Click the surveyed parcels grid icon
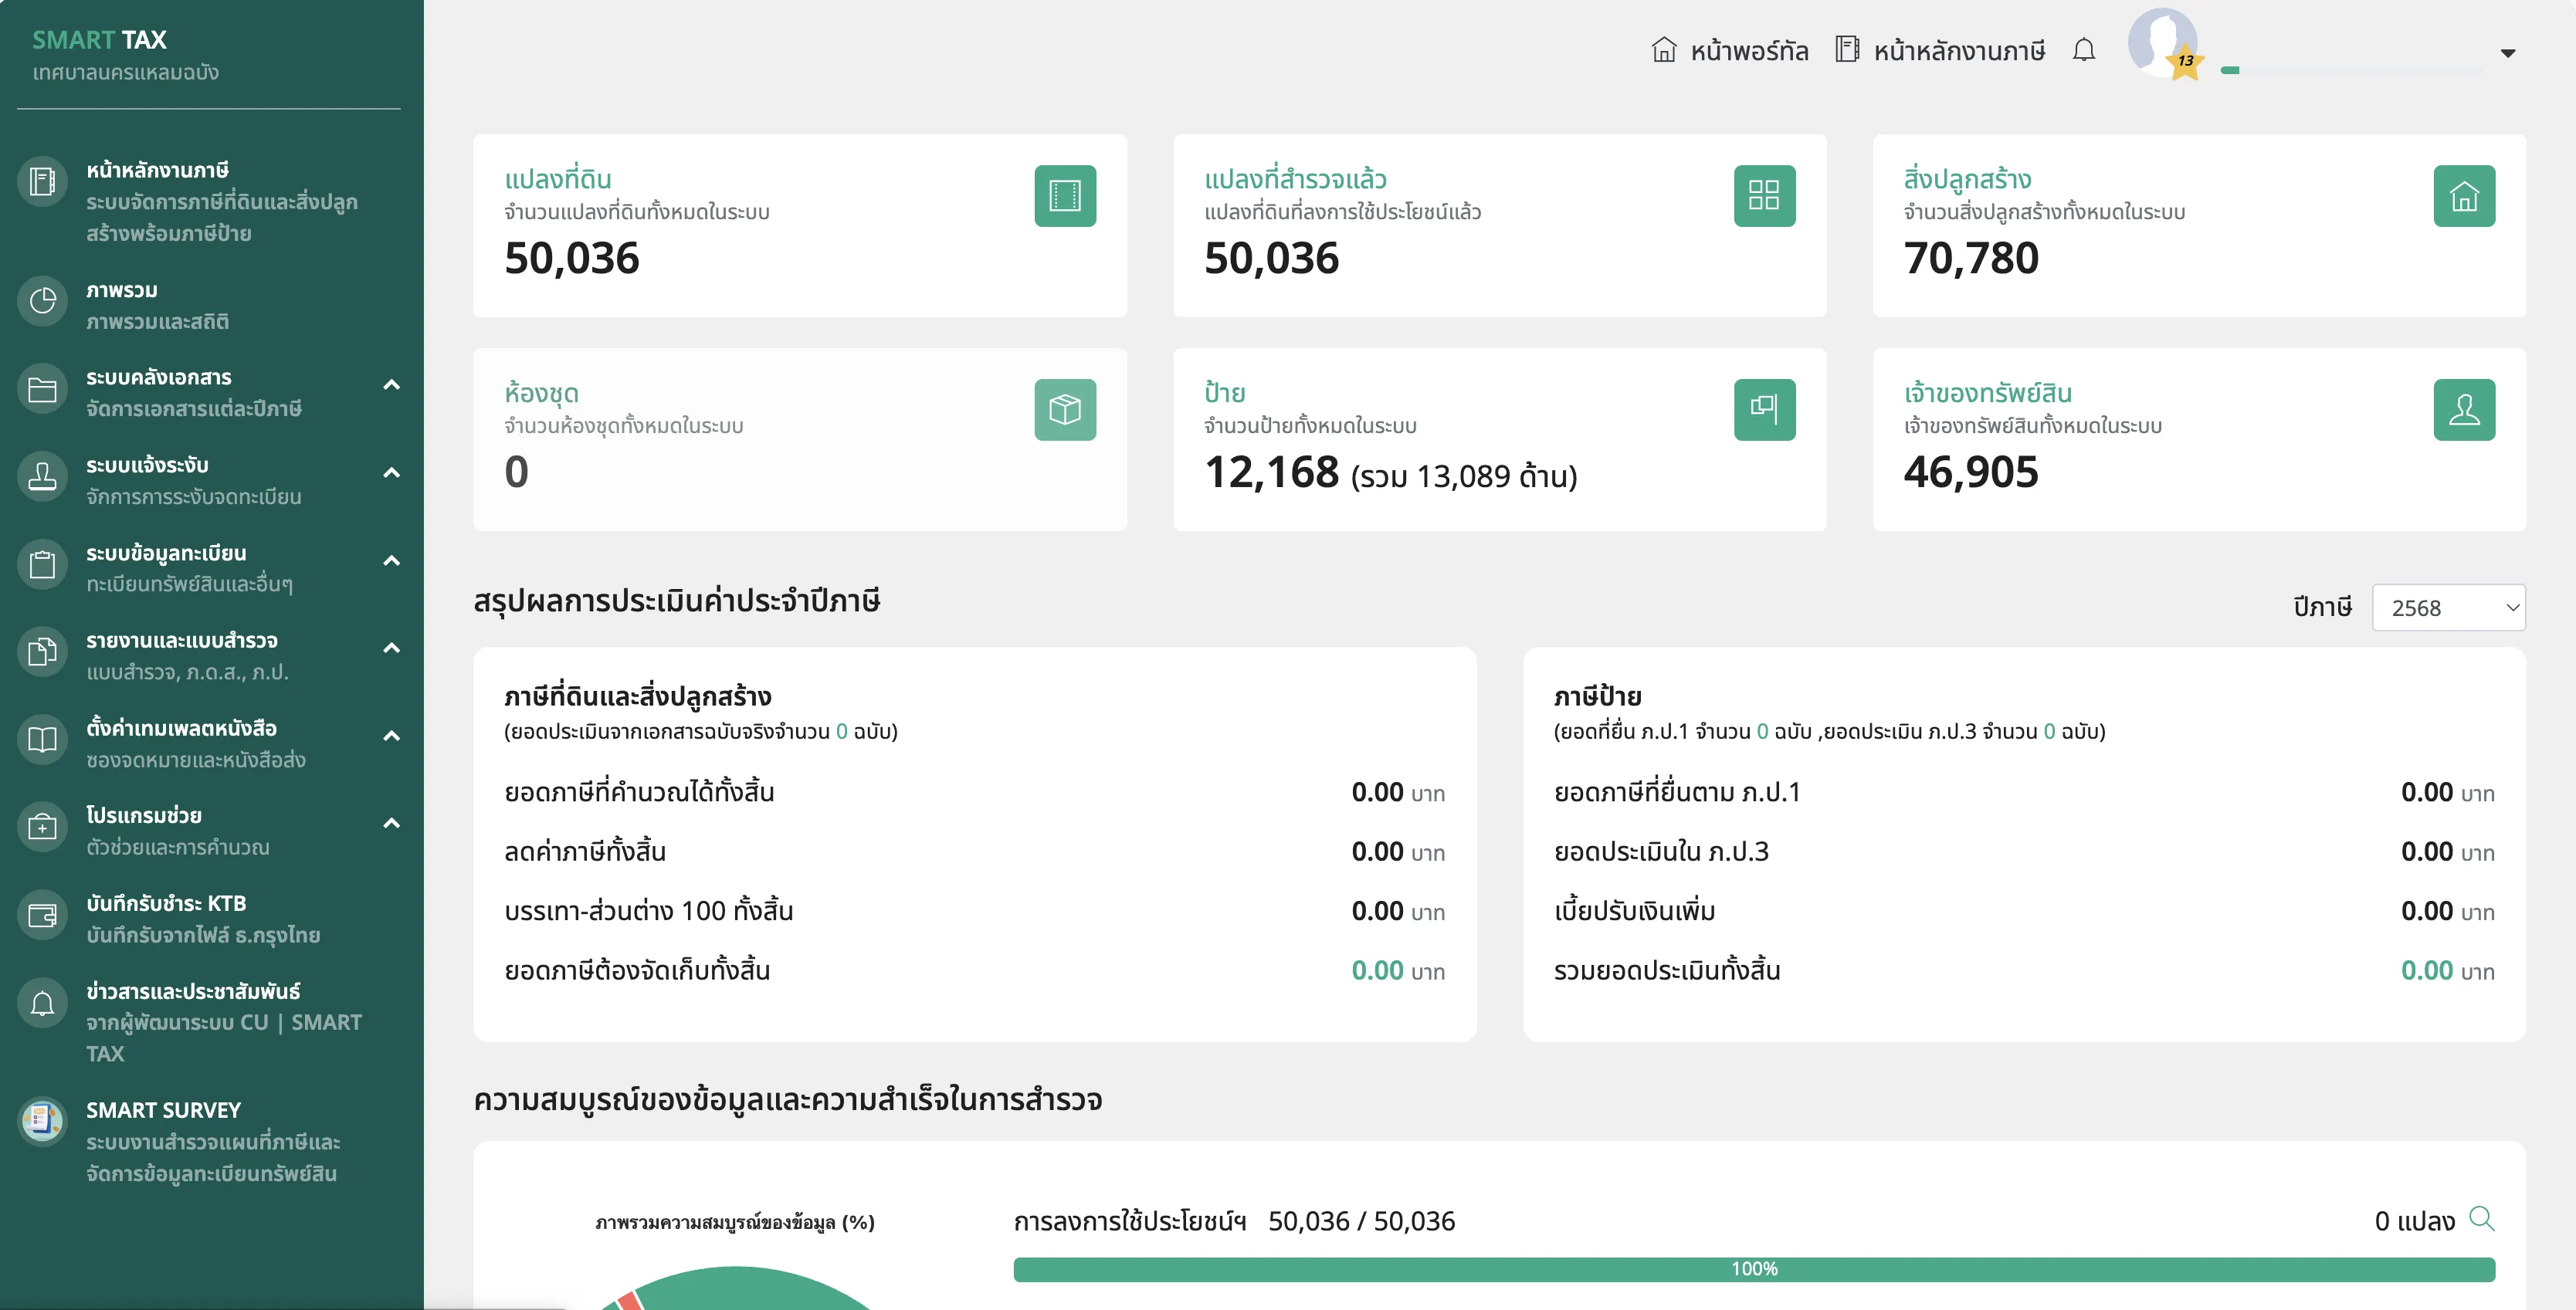Screen dimensions: 2576x1310 pos(1764,196)
